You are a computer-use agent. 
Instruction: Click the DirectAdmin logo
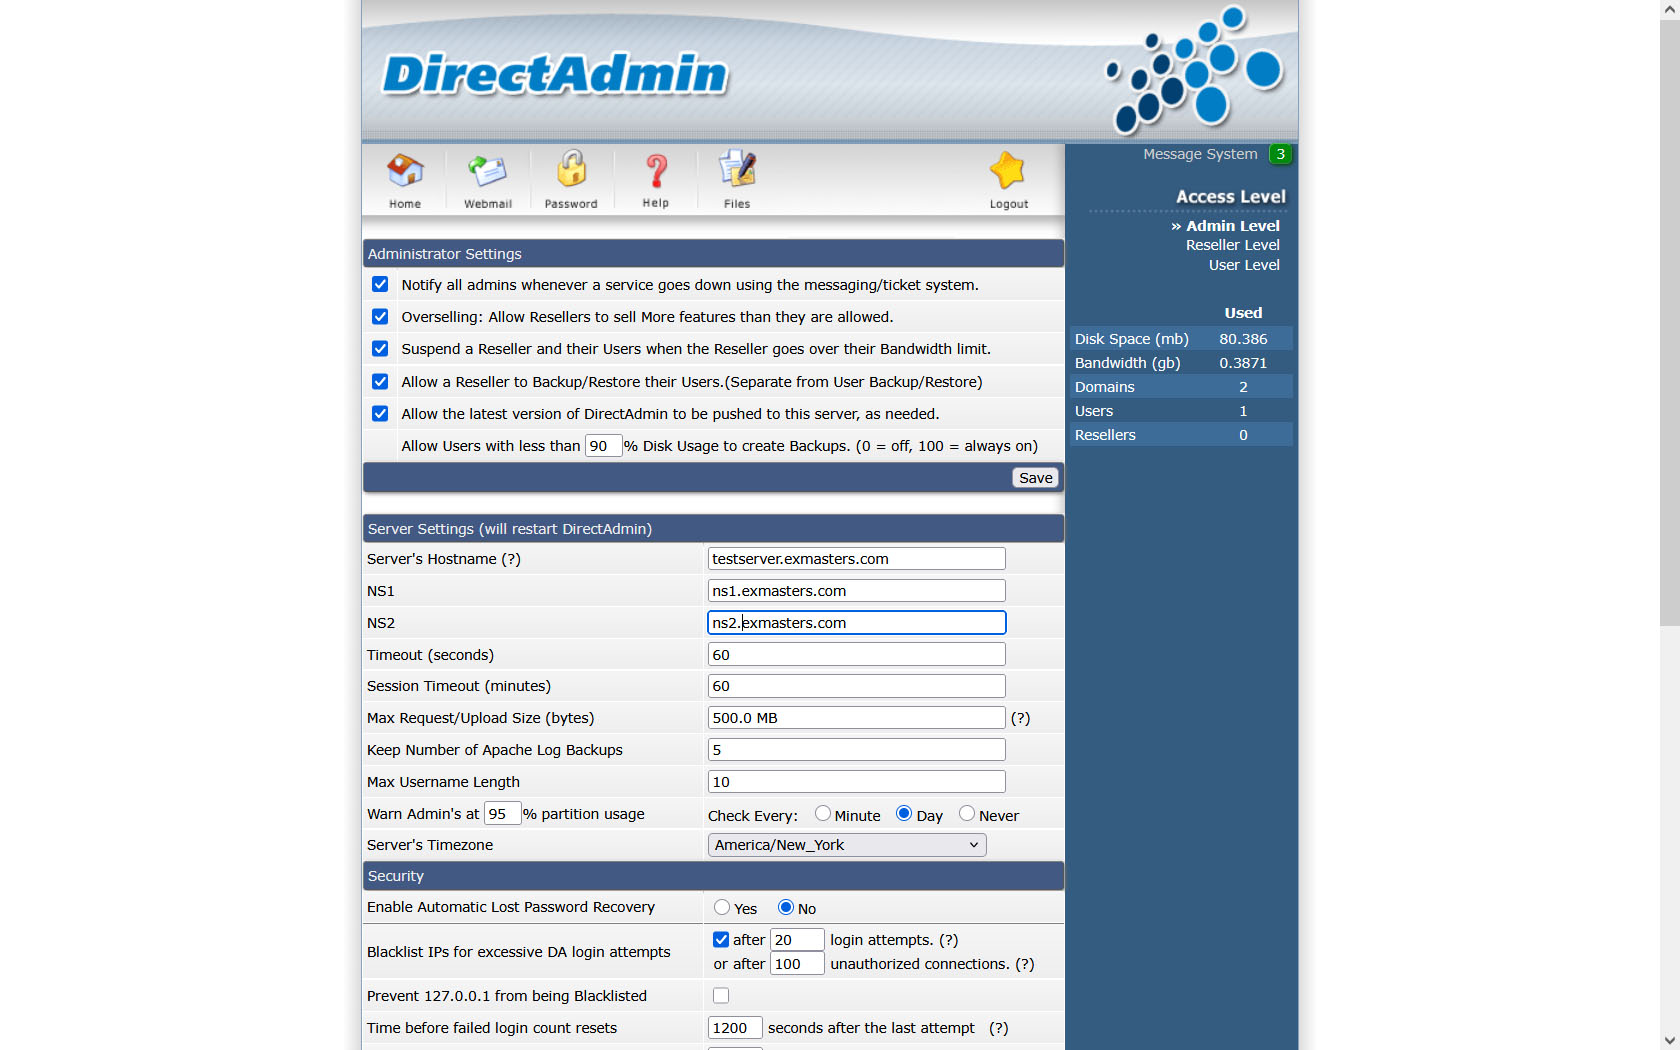pos(555,75)
